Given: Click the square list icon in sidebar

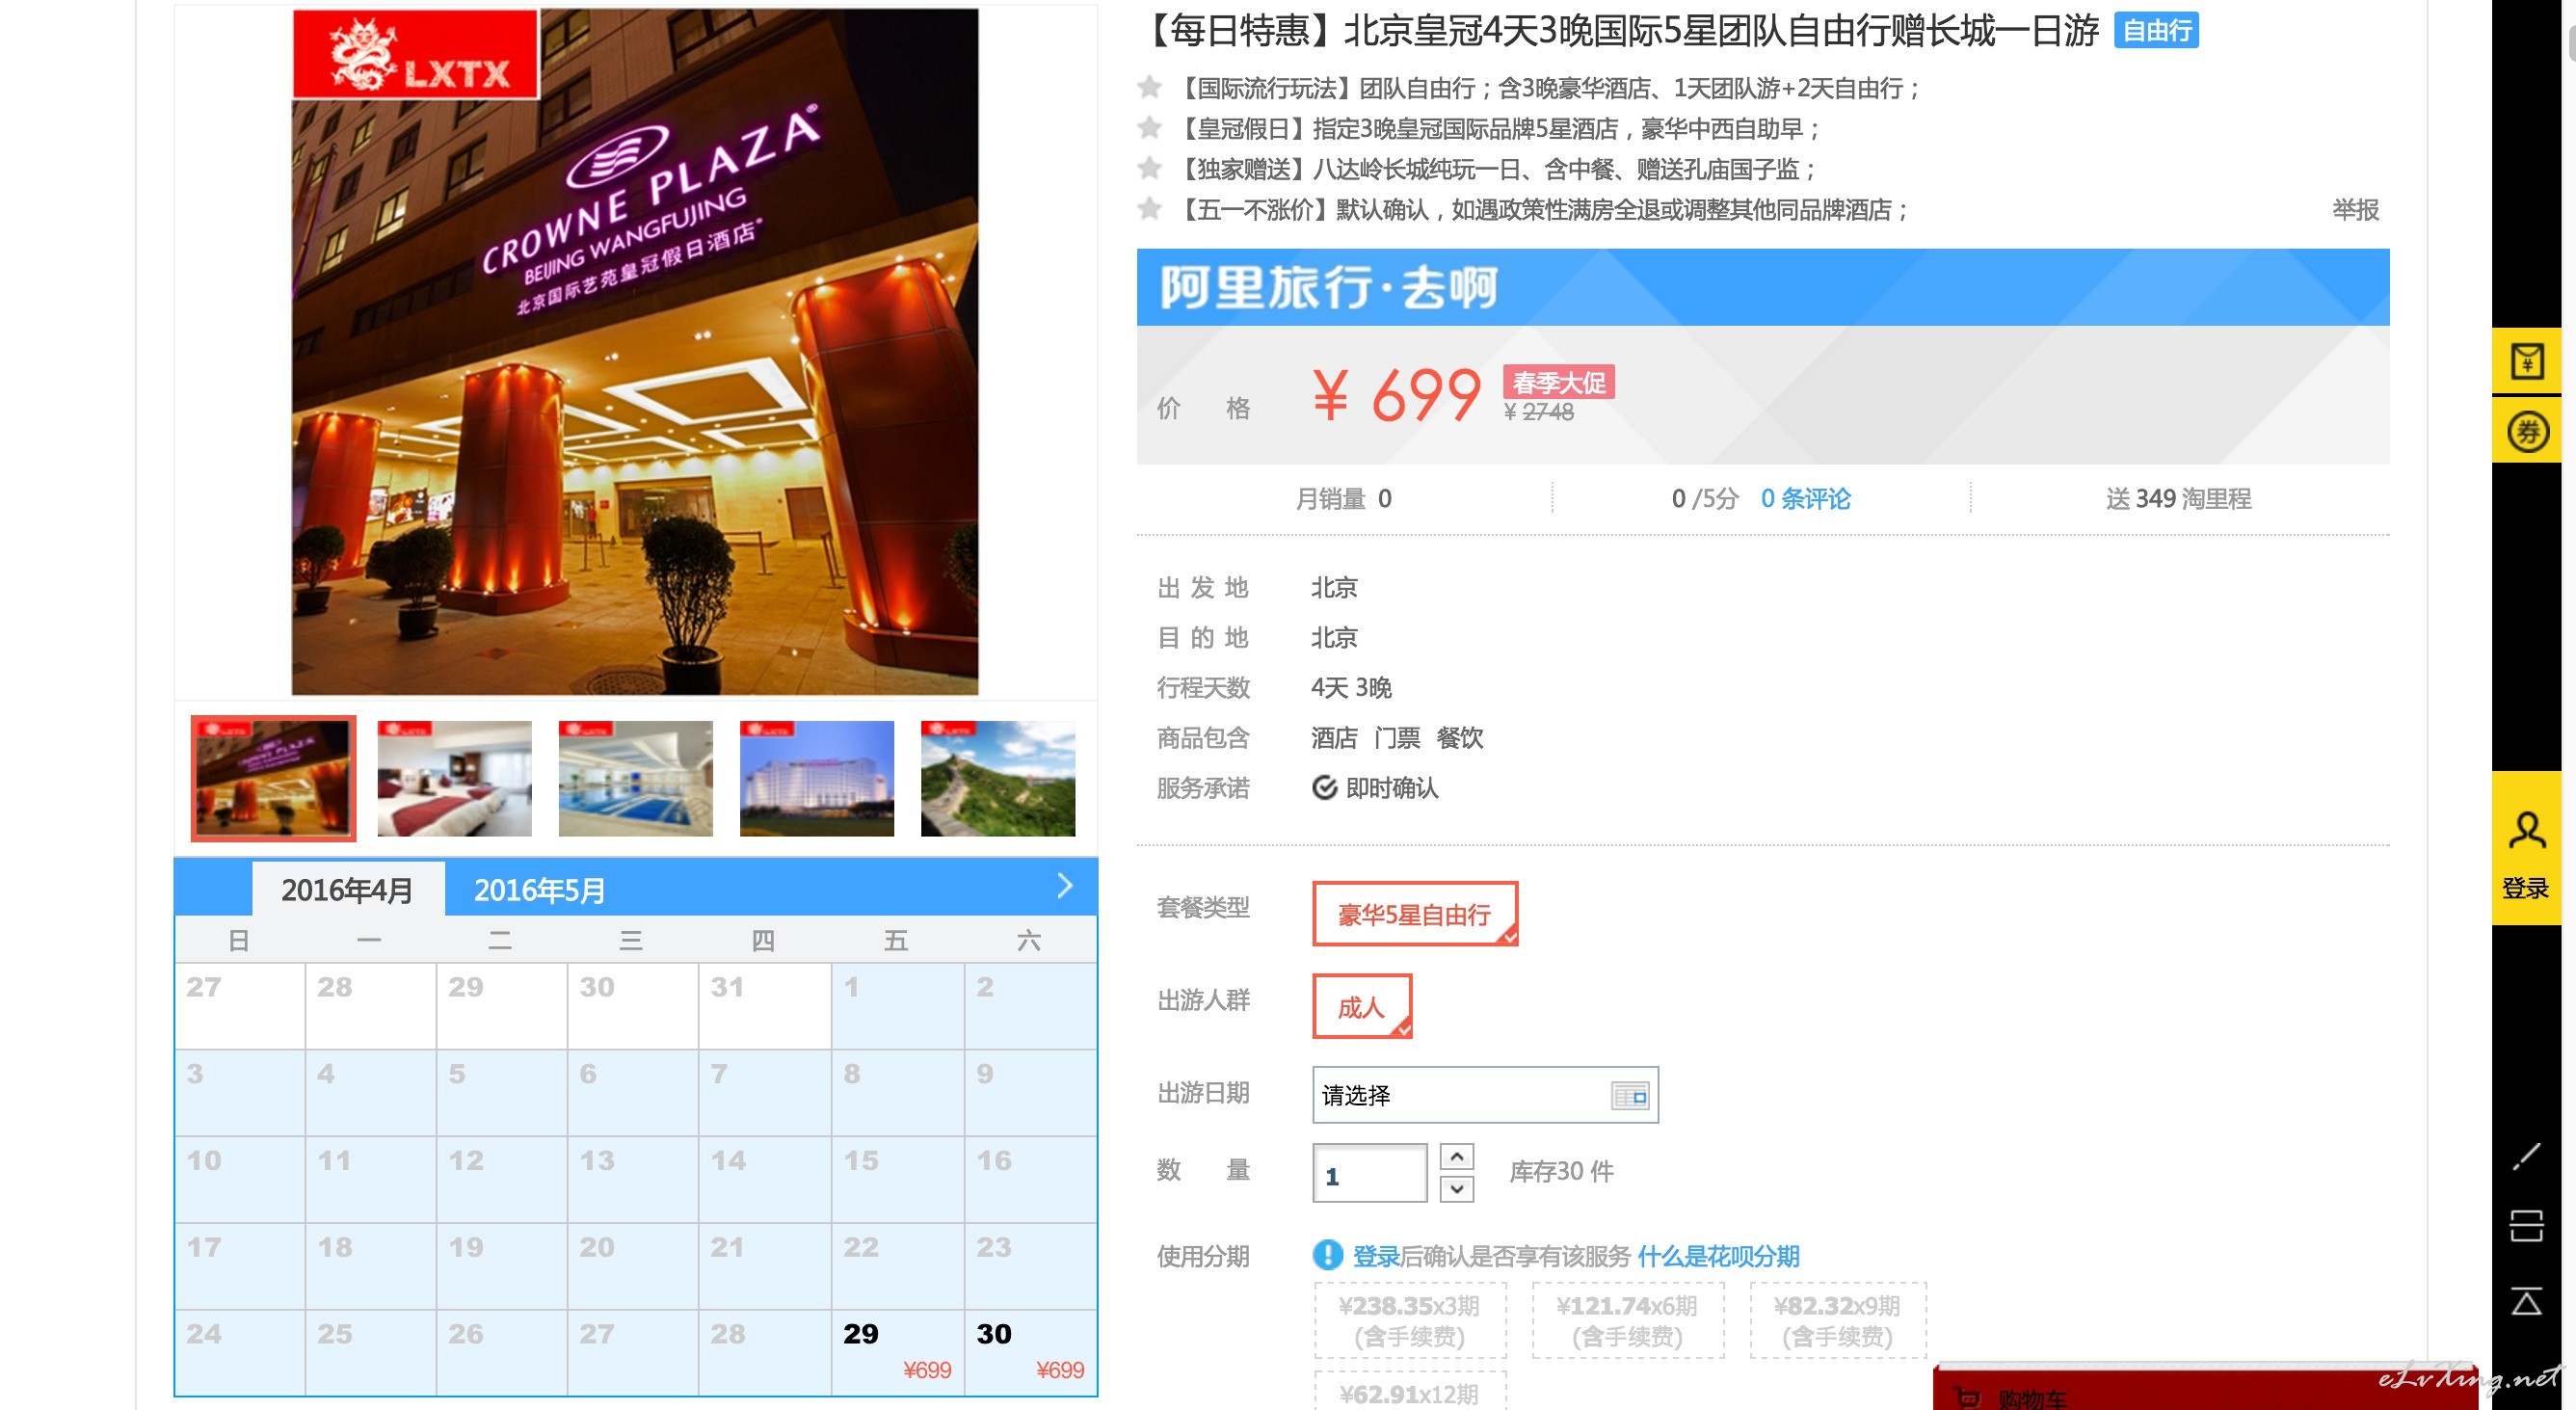Looking at the screenshot, I should [2526, 1225].
